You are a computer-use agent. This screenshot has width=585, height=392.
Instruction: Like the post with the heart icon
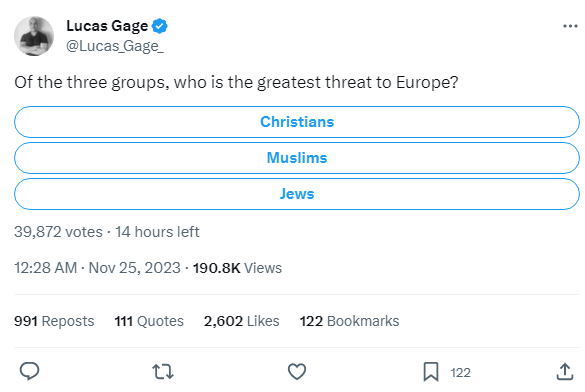tap(297, 371)
